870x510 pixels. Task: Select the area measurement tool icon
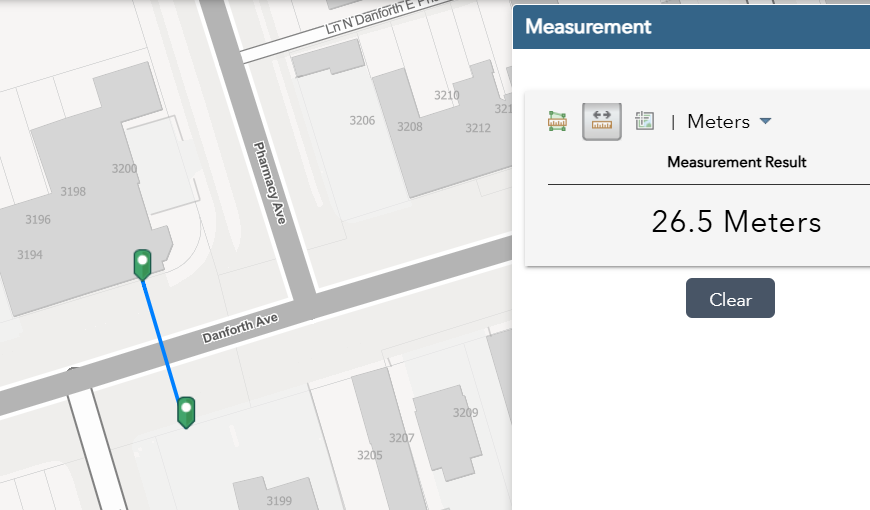557,121
